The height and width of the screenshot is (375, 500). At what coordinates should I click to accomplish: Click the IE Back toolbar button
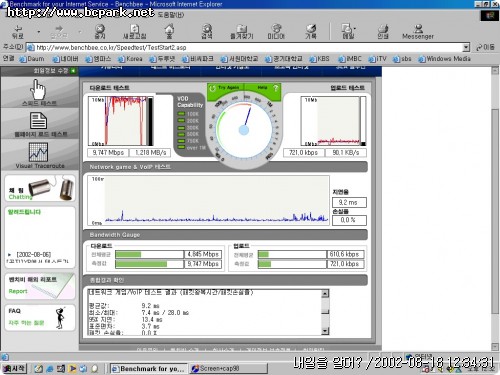[x=18, y=32]
